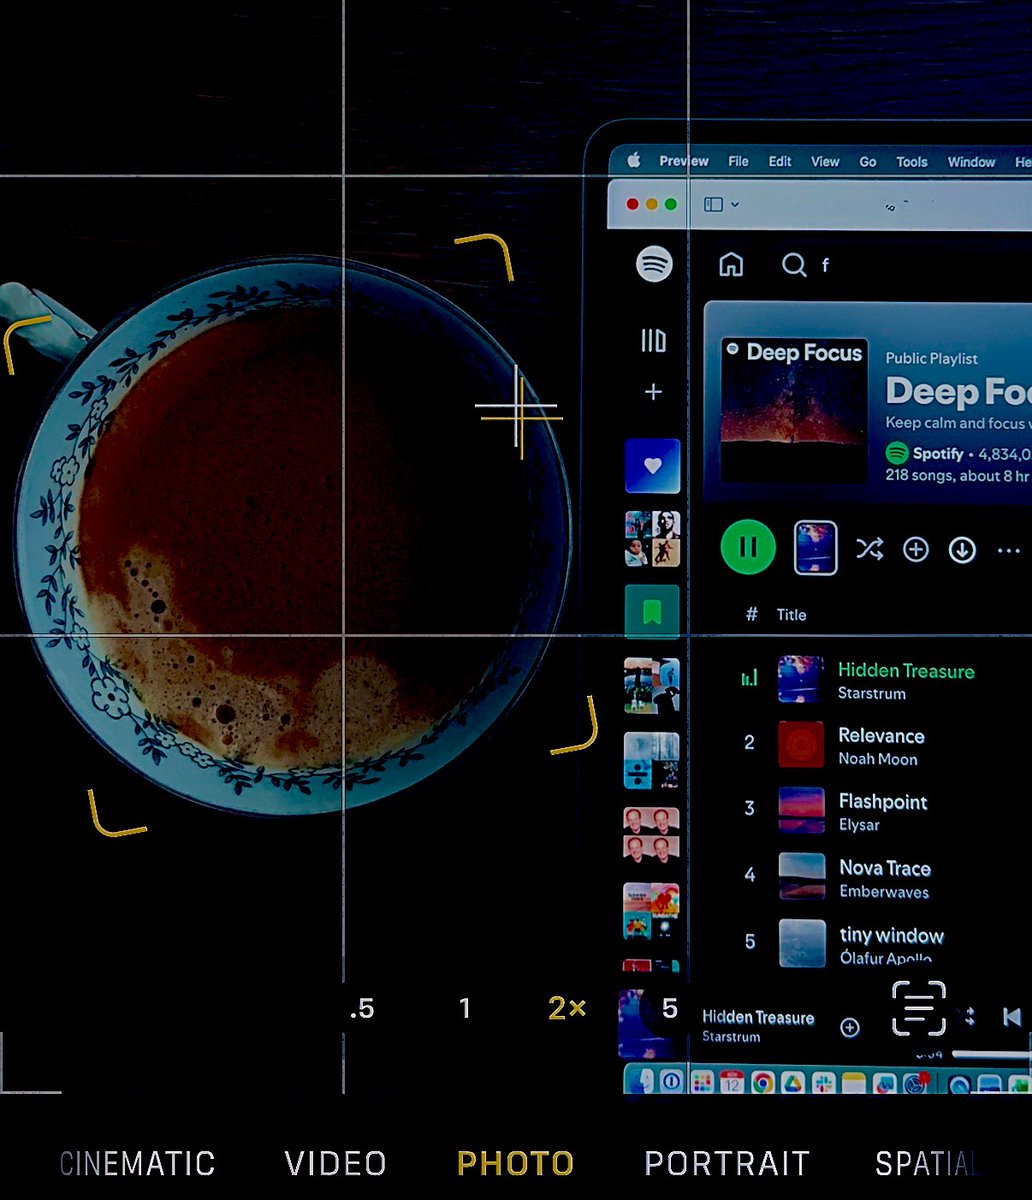Open the View menu
This screenshot has height=1200, width=1032.
coord(825,161)
